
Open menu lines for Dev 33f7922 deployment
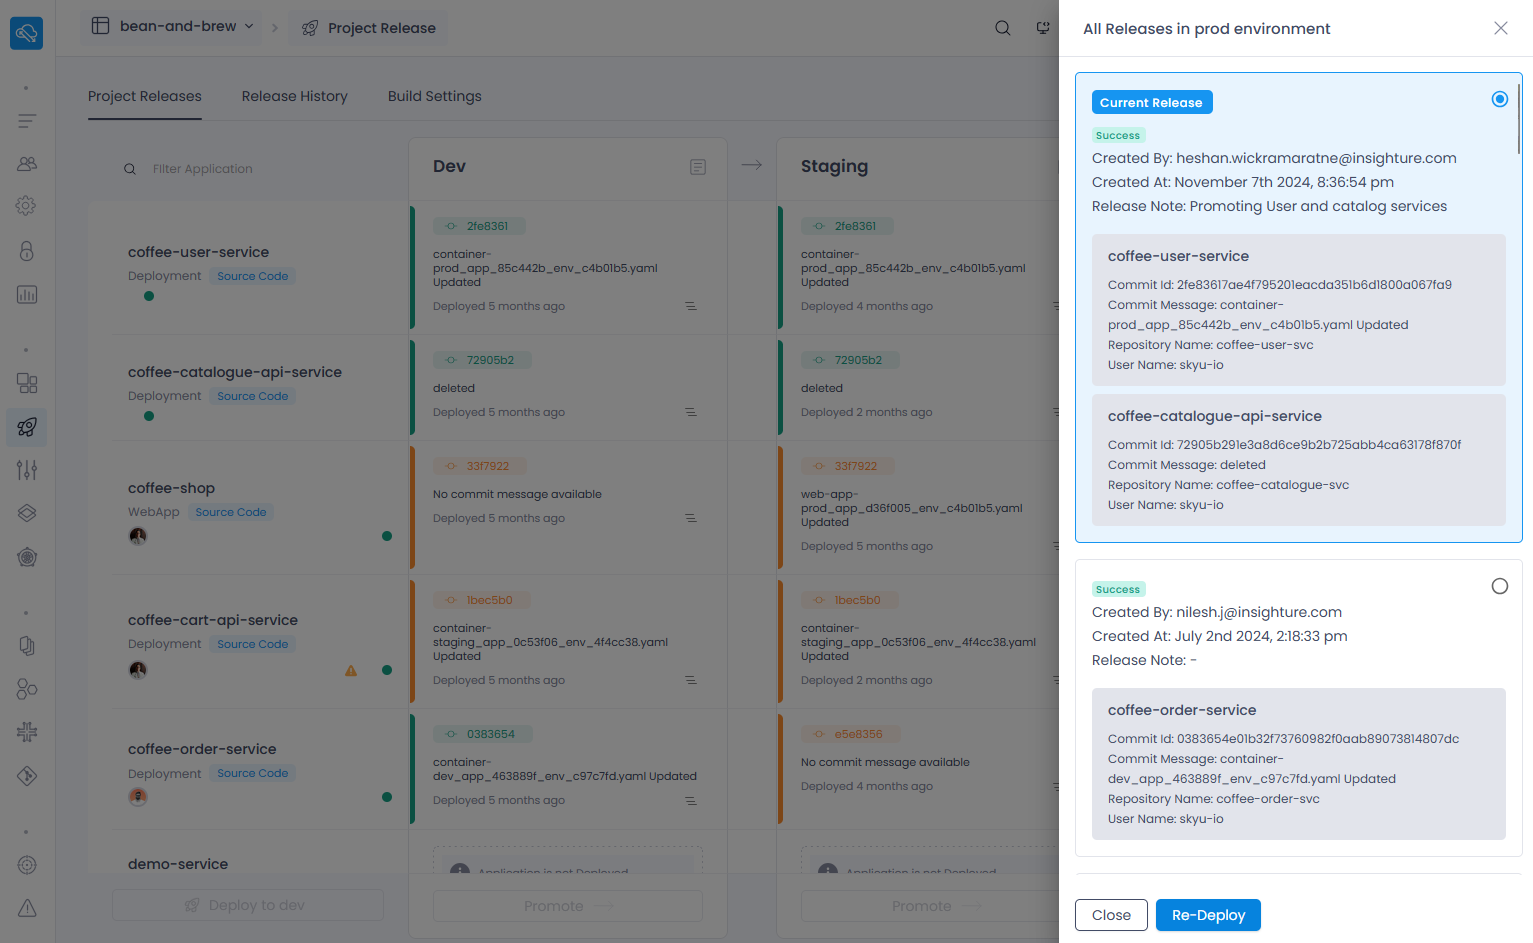point(691,518)
